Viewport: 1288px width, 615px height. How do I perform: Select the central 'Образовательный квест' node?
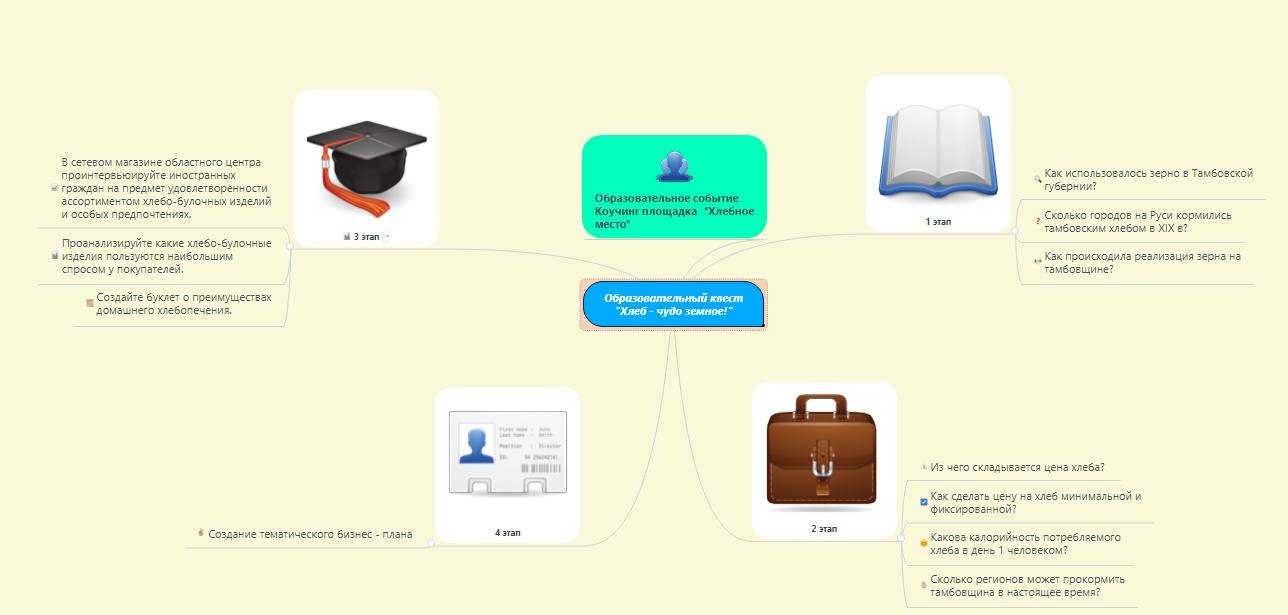673,304
